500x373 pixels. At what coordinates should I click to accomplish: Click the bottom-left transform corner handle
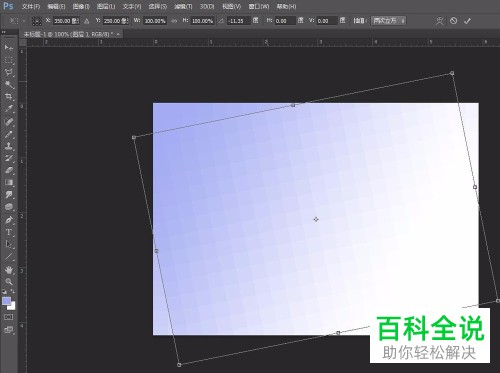point(179,365)
